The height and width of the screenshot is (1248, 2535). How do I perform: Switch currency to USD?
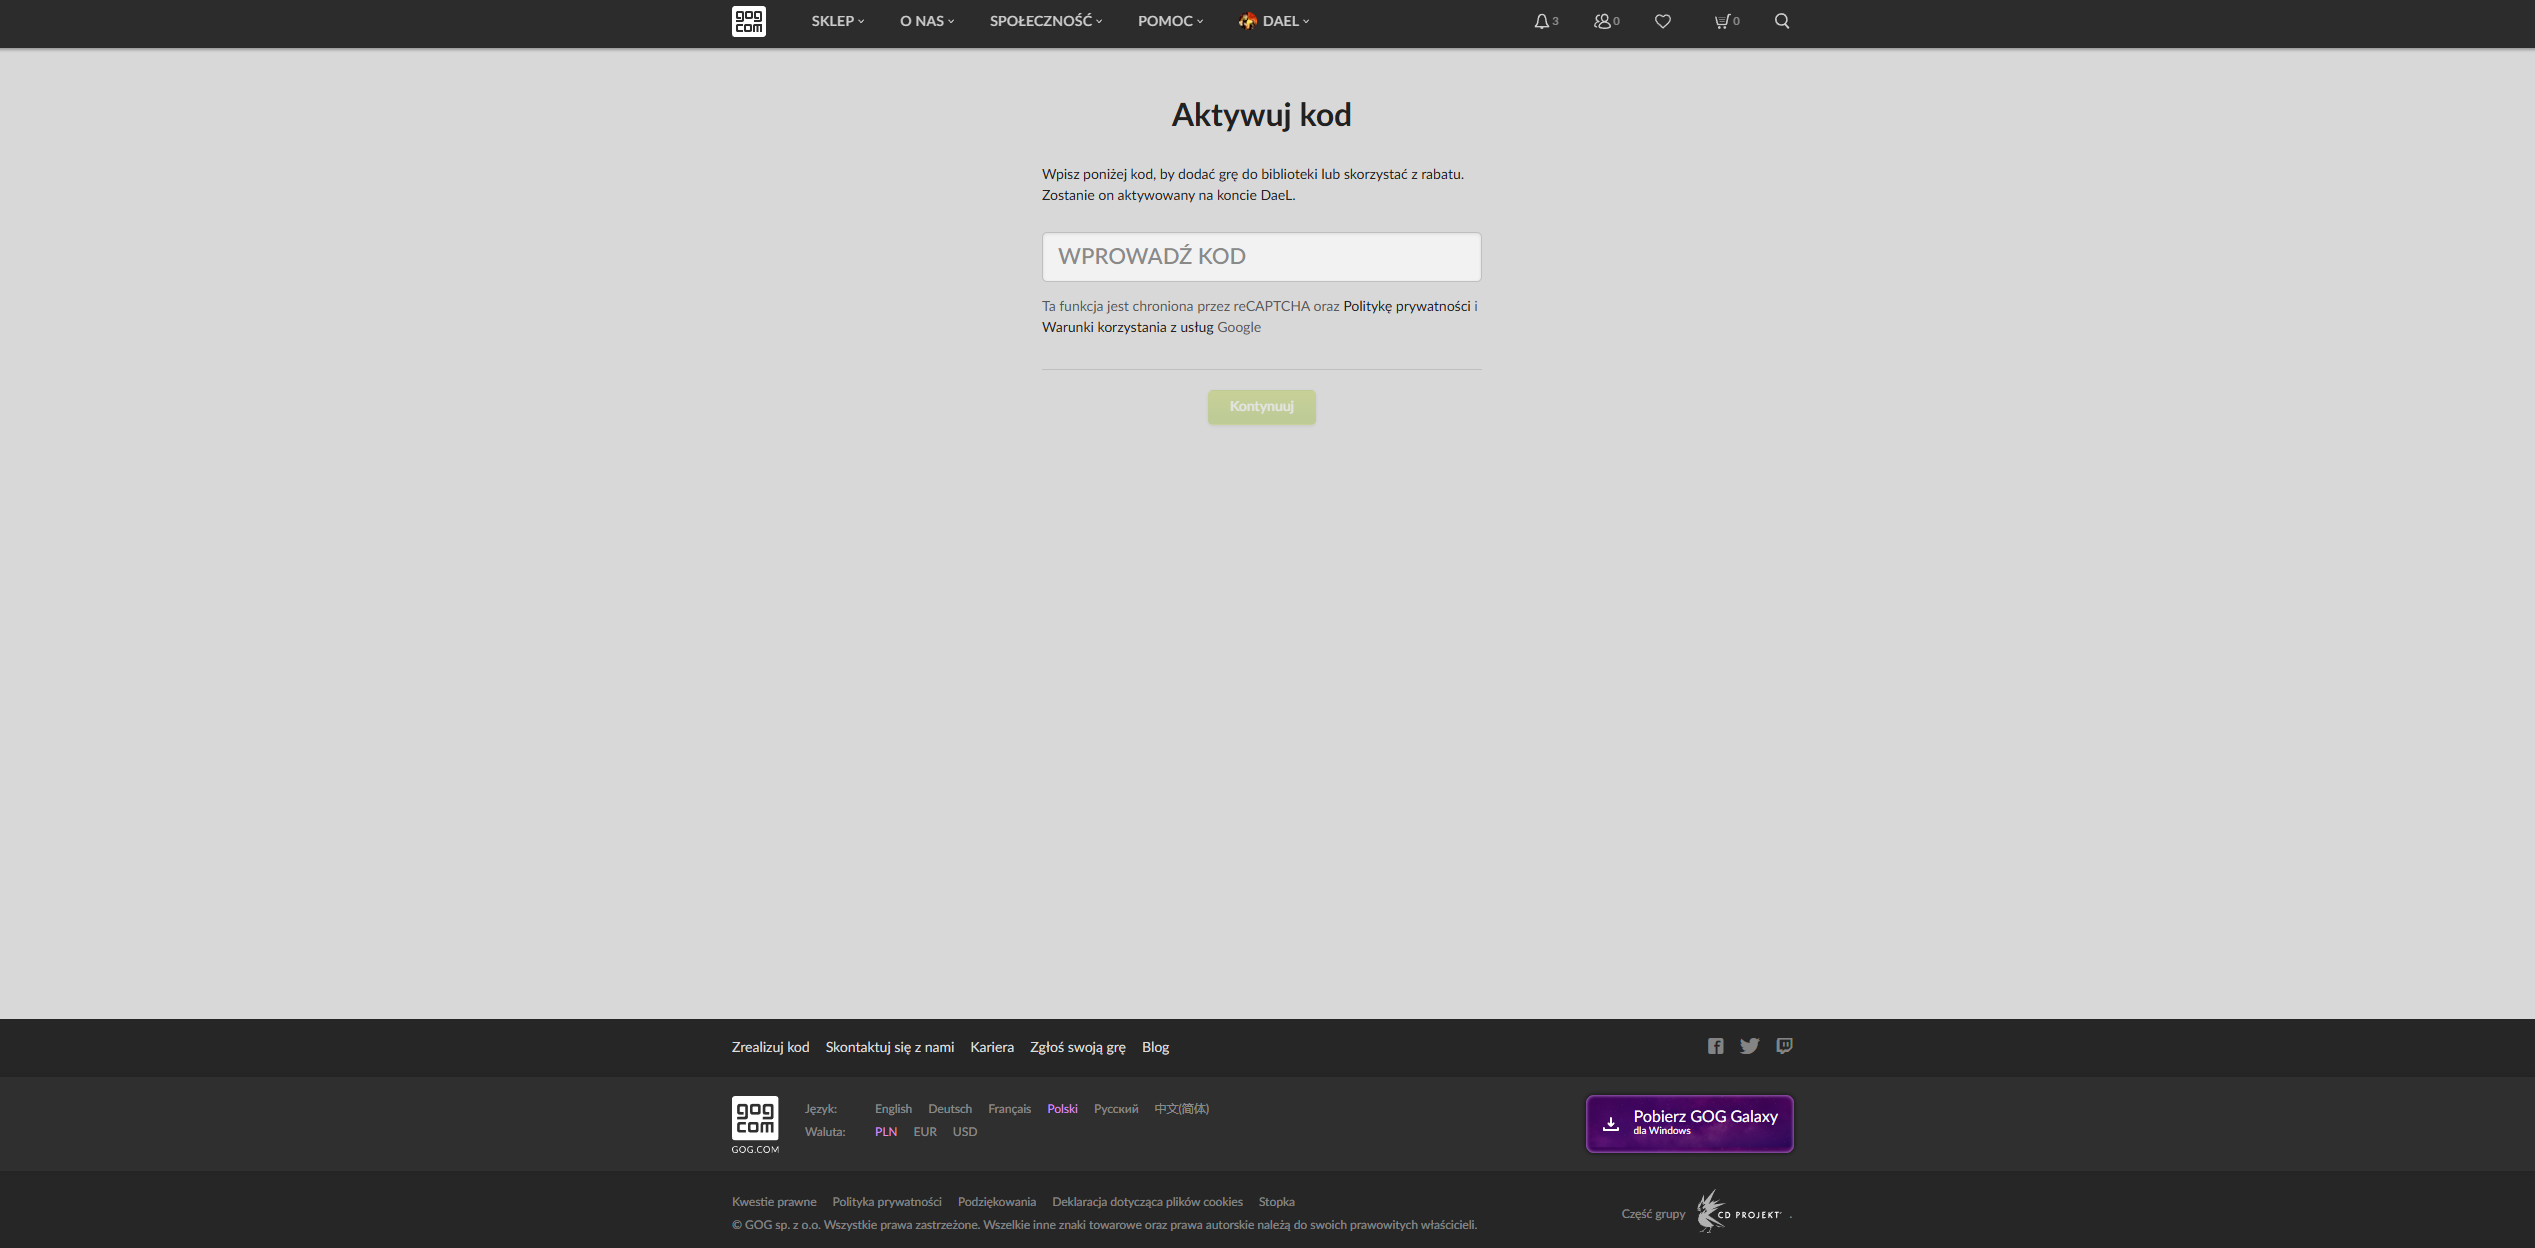[x=964, y=1132]
